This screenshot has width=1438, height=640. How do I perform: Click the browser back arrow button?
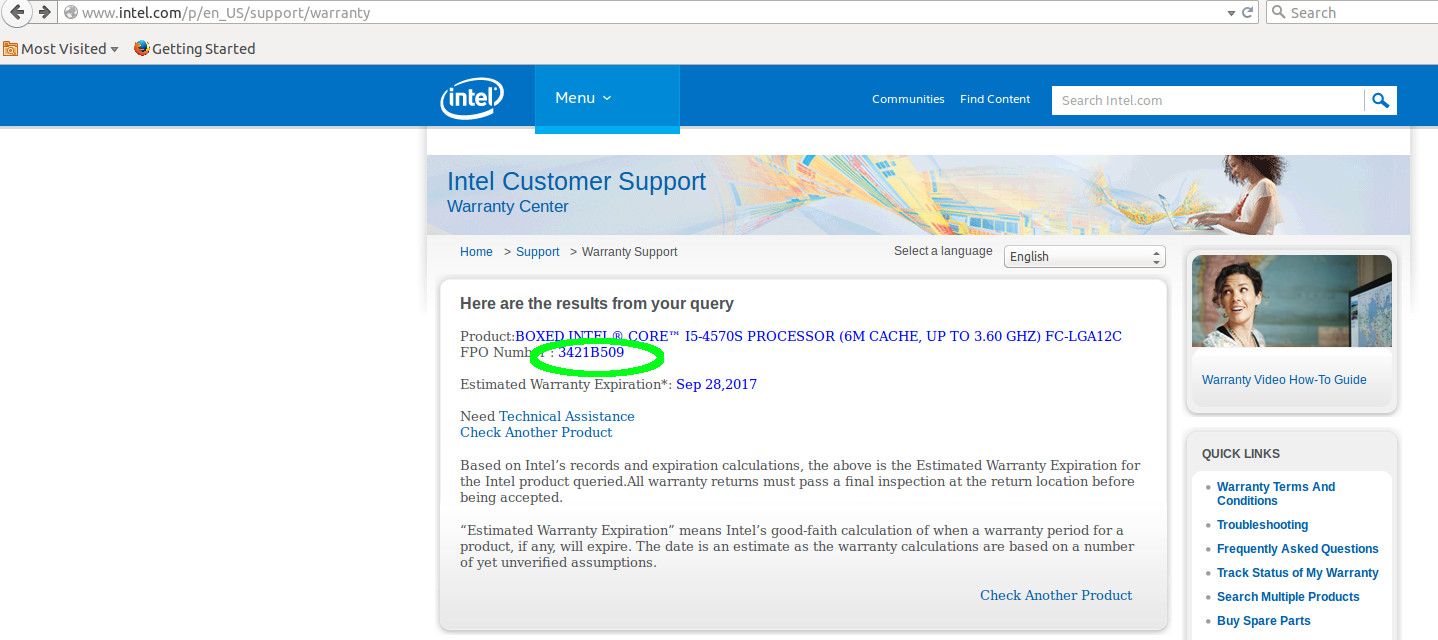(17, 12)
